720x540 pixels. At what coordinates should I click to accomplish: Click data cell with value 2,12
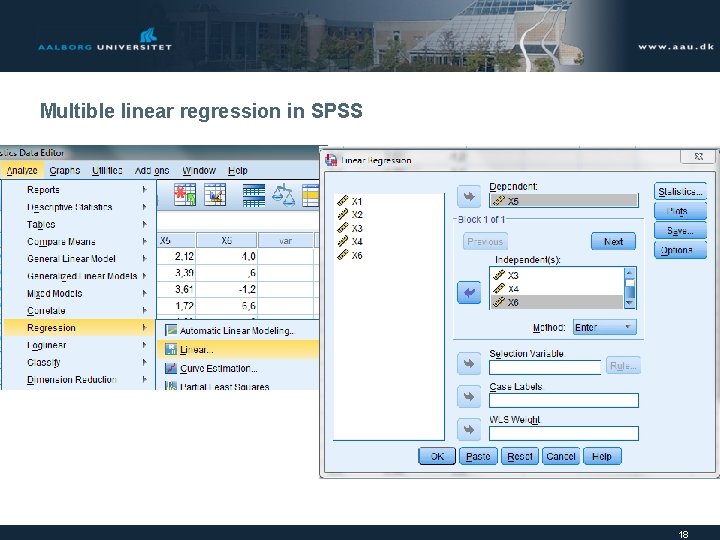tap(176, 256)
